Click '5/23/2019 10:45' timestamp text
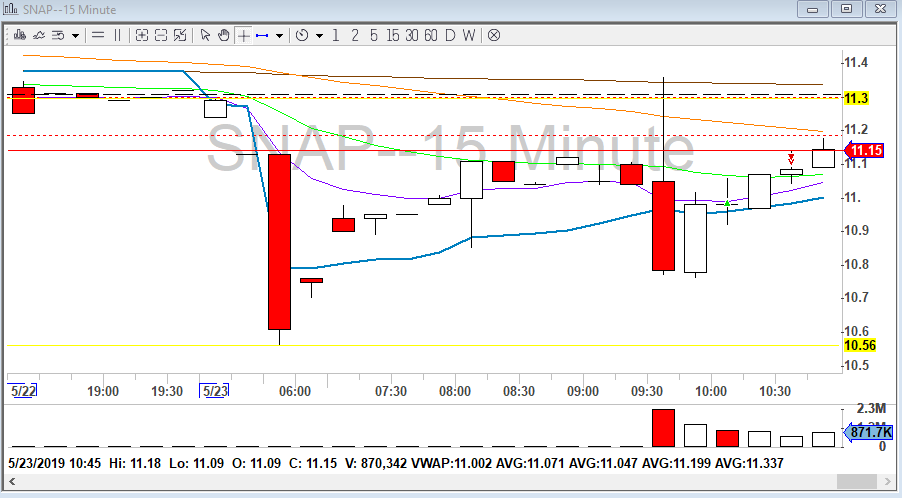This screenshot has width=902, height=498. (x=55, y=463)
